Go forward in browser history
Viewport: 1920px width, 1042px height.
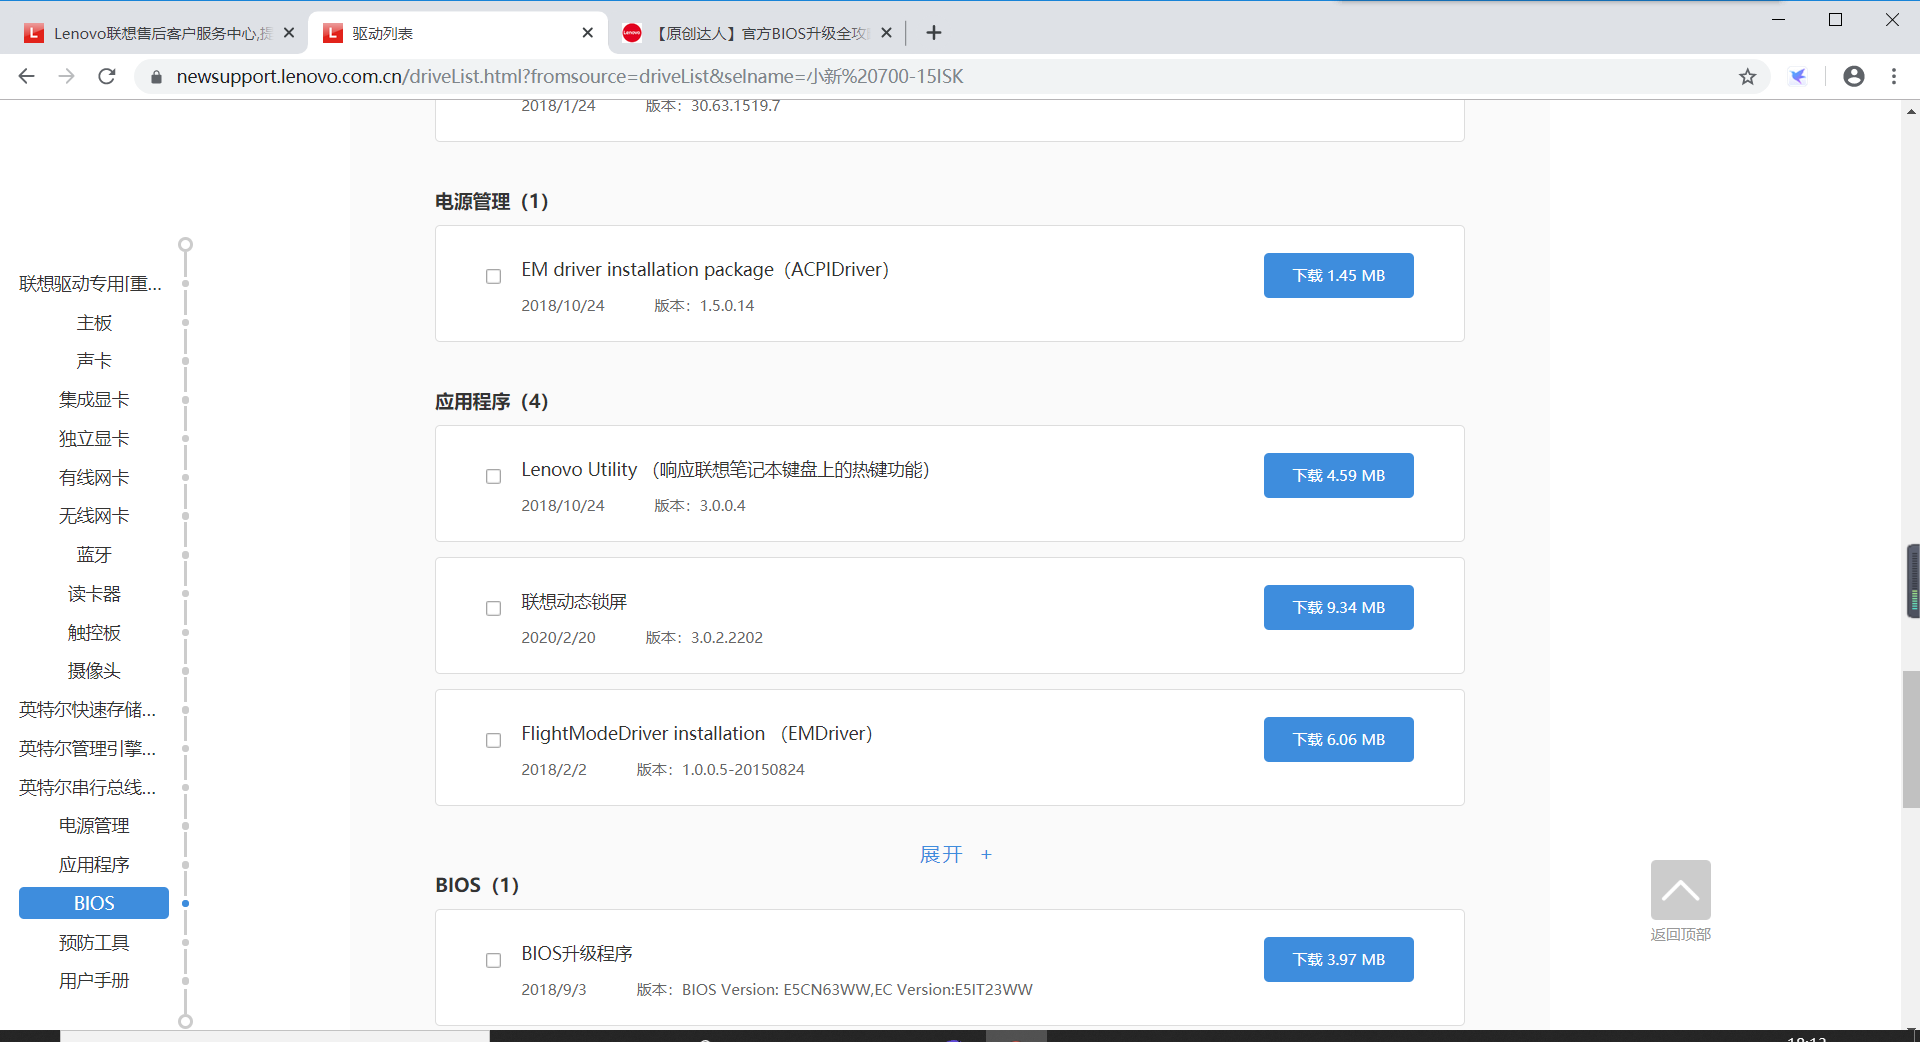[67, 76]
